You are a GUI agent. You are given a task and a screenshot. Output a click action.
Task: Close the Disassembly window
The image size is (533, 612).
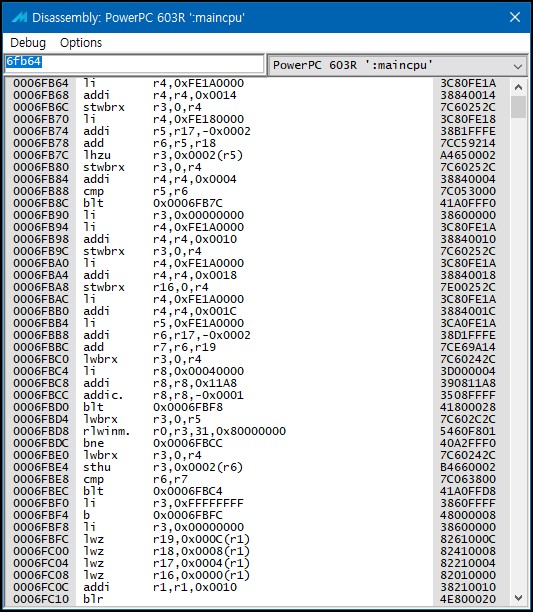(515, 17)
